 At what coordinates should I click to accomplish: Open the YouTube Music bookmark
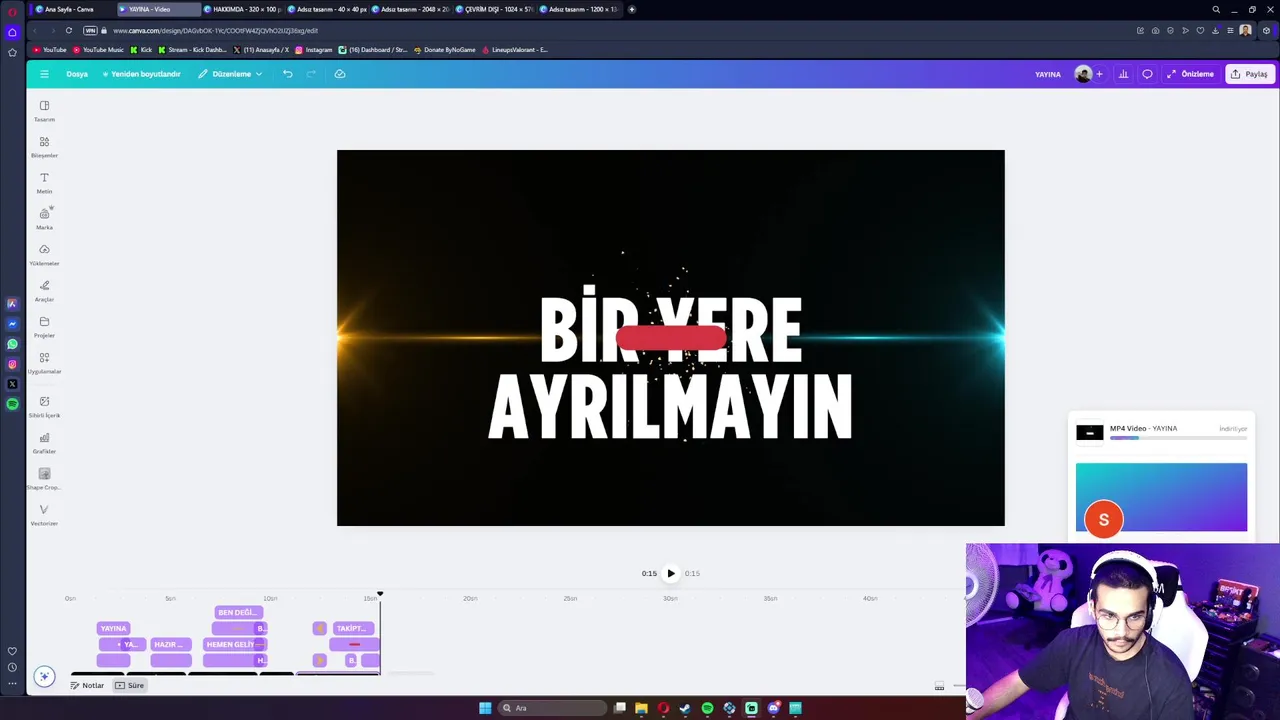98,50
